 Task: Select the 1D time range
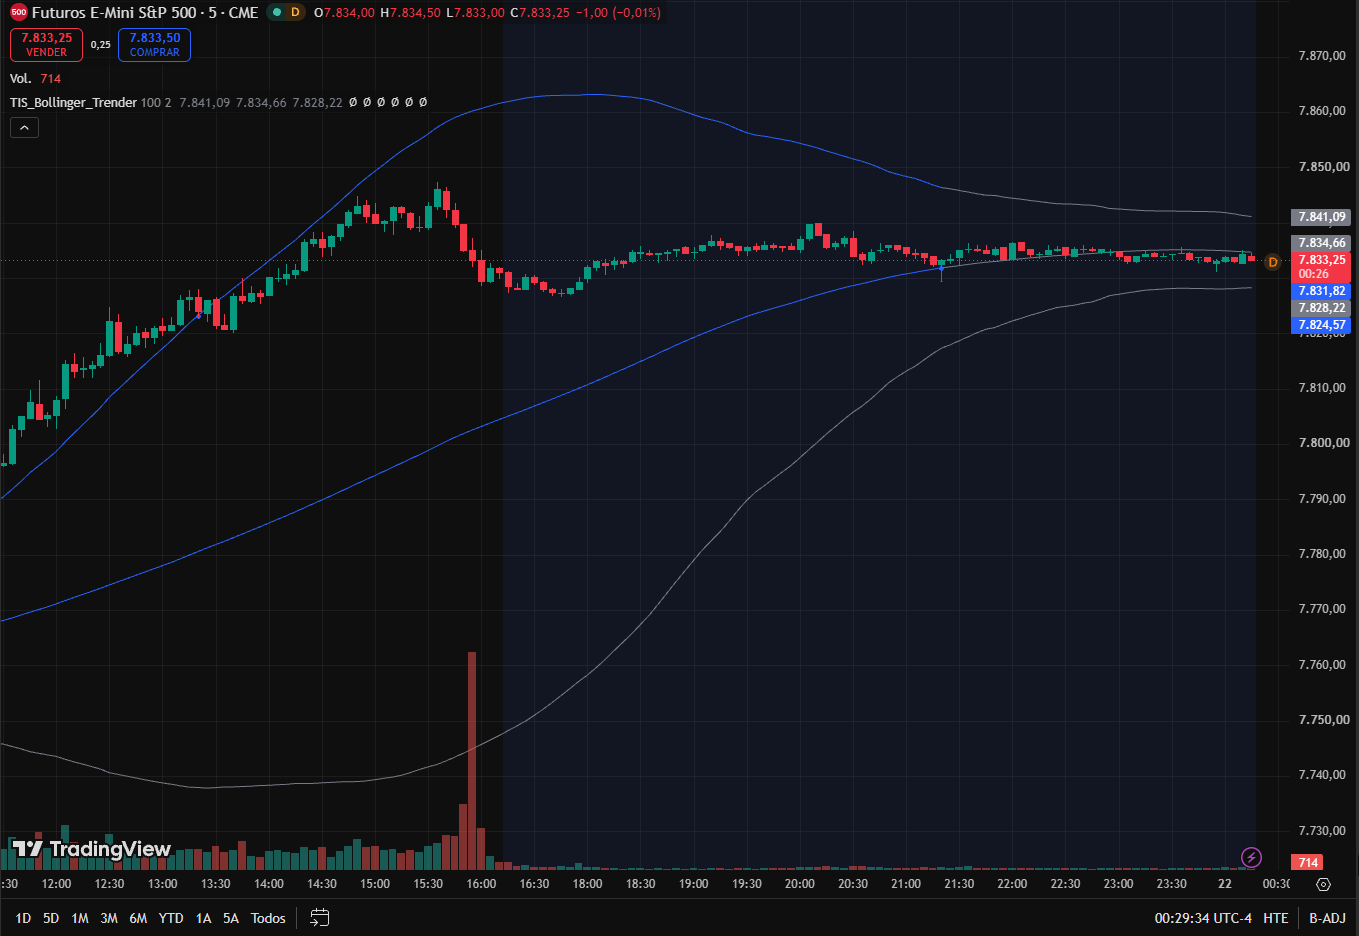(23, 918)
